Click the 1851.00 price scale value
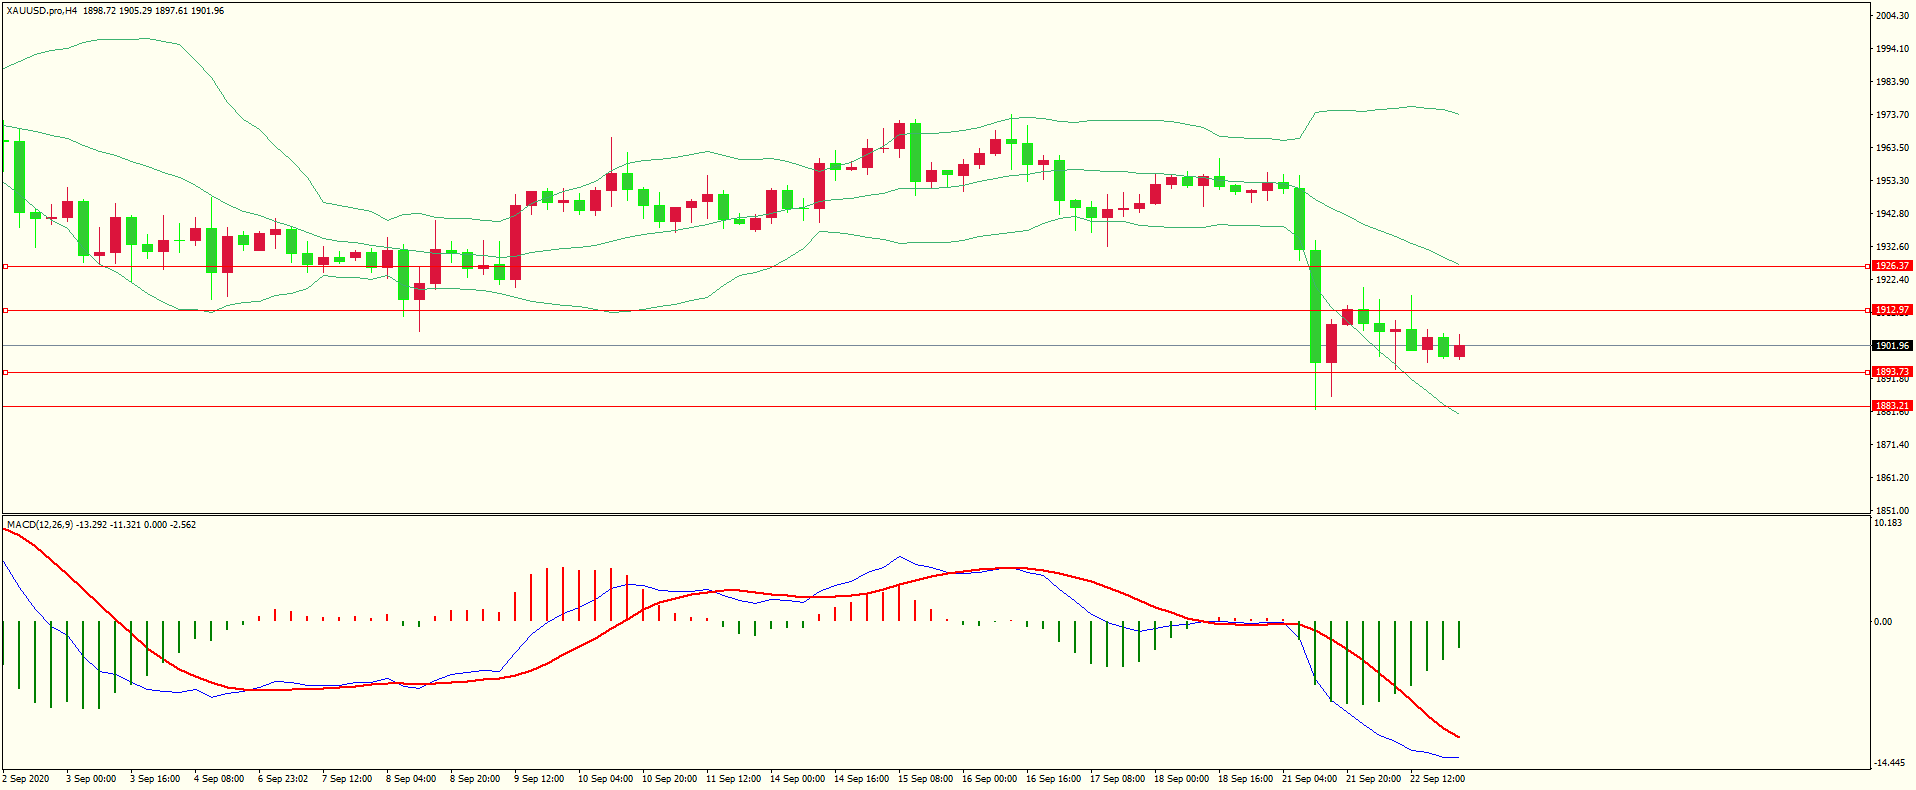1916x790 pixels. pyautogui.click(x=1893, y=510)
